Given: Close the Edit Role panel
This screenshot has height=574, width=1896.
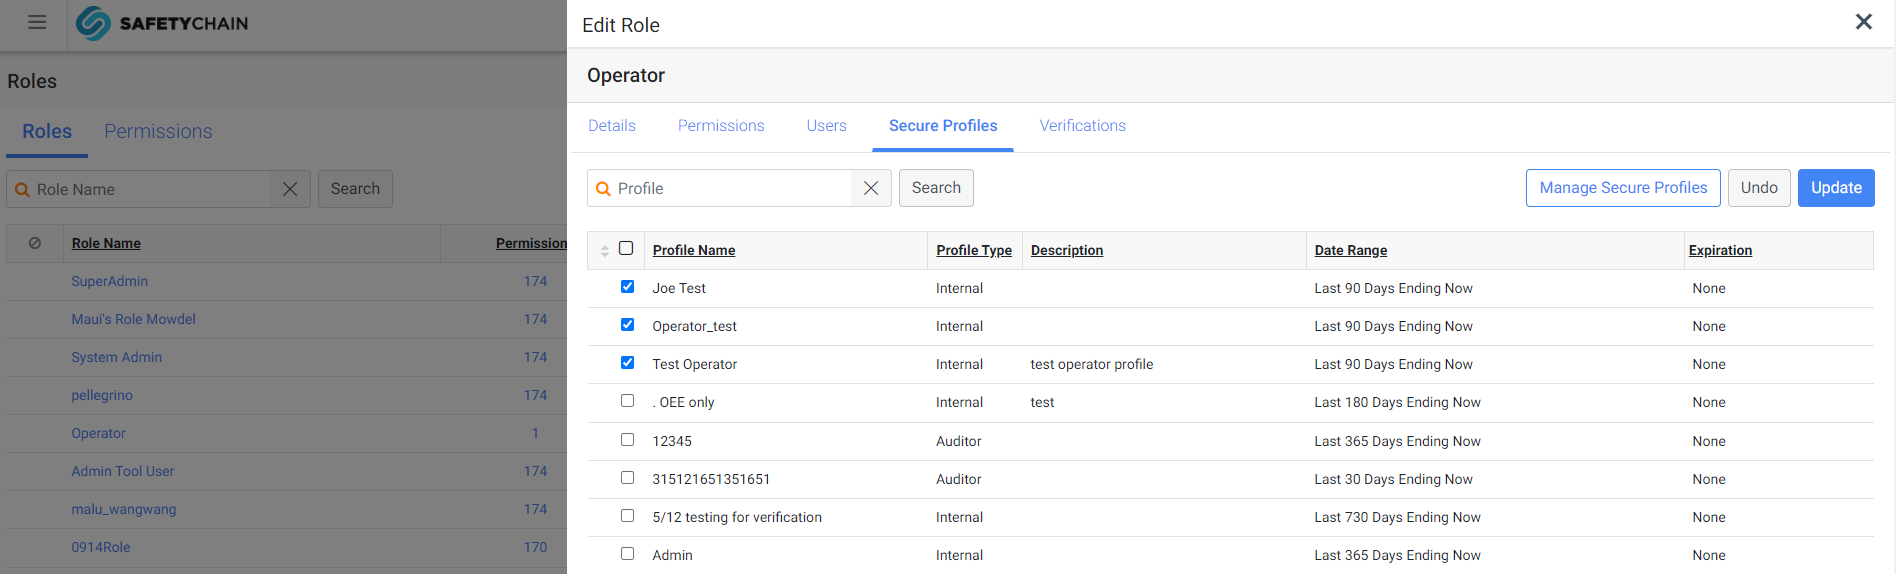Looking at the screenshot, I should point(1864,21).
